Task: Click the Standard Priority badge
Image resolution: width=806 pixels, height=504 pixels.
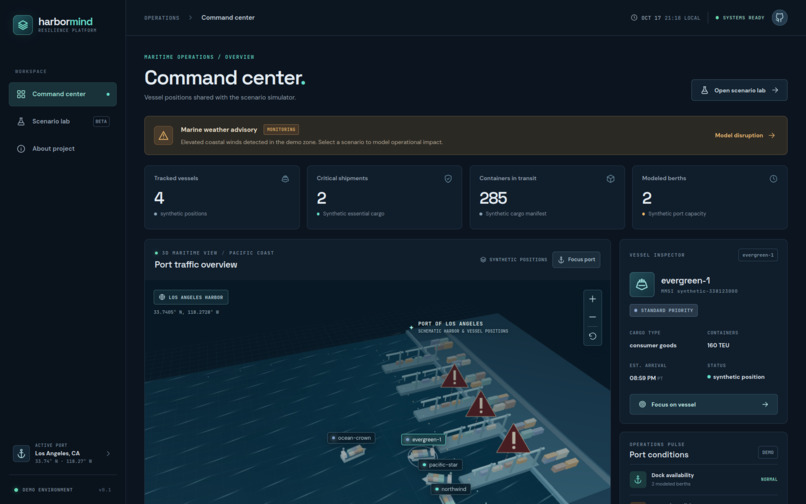Action: click(x=664, y=311)
